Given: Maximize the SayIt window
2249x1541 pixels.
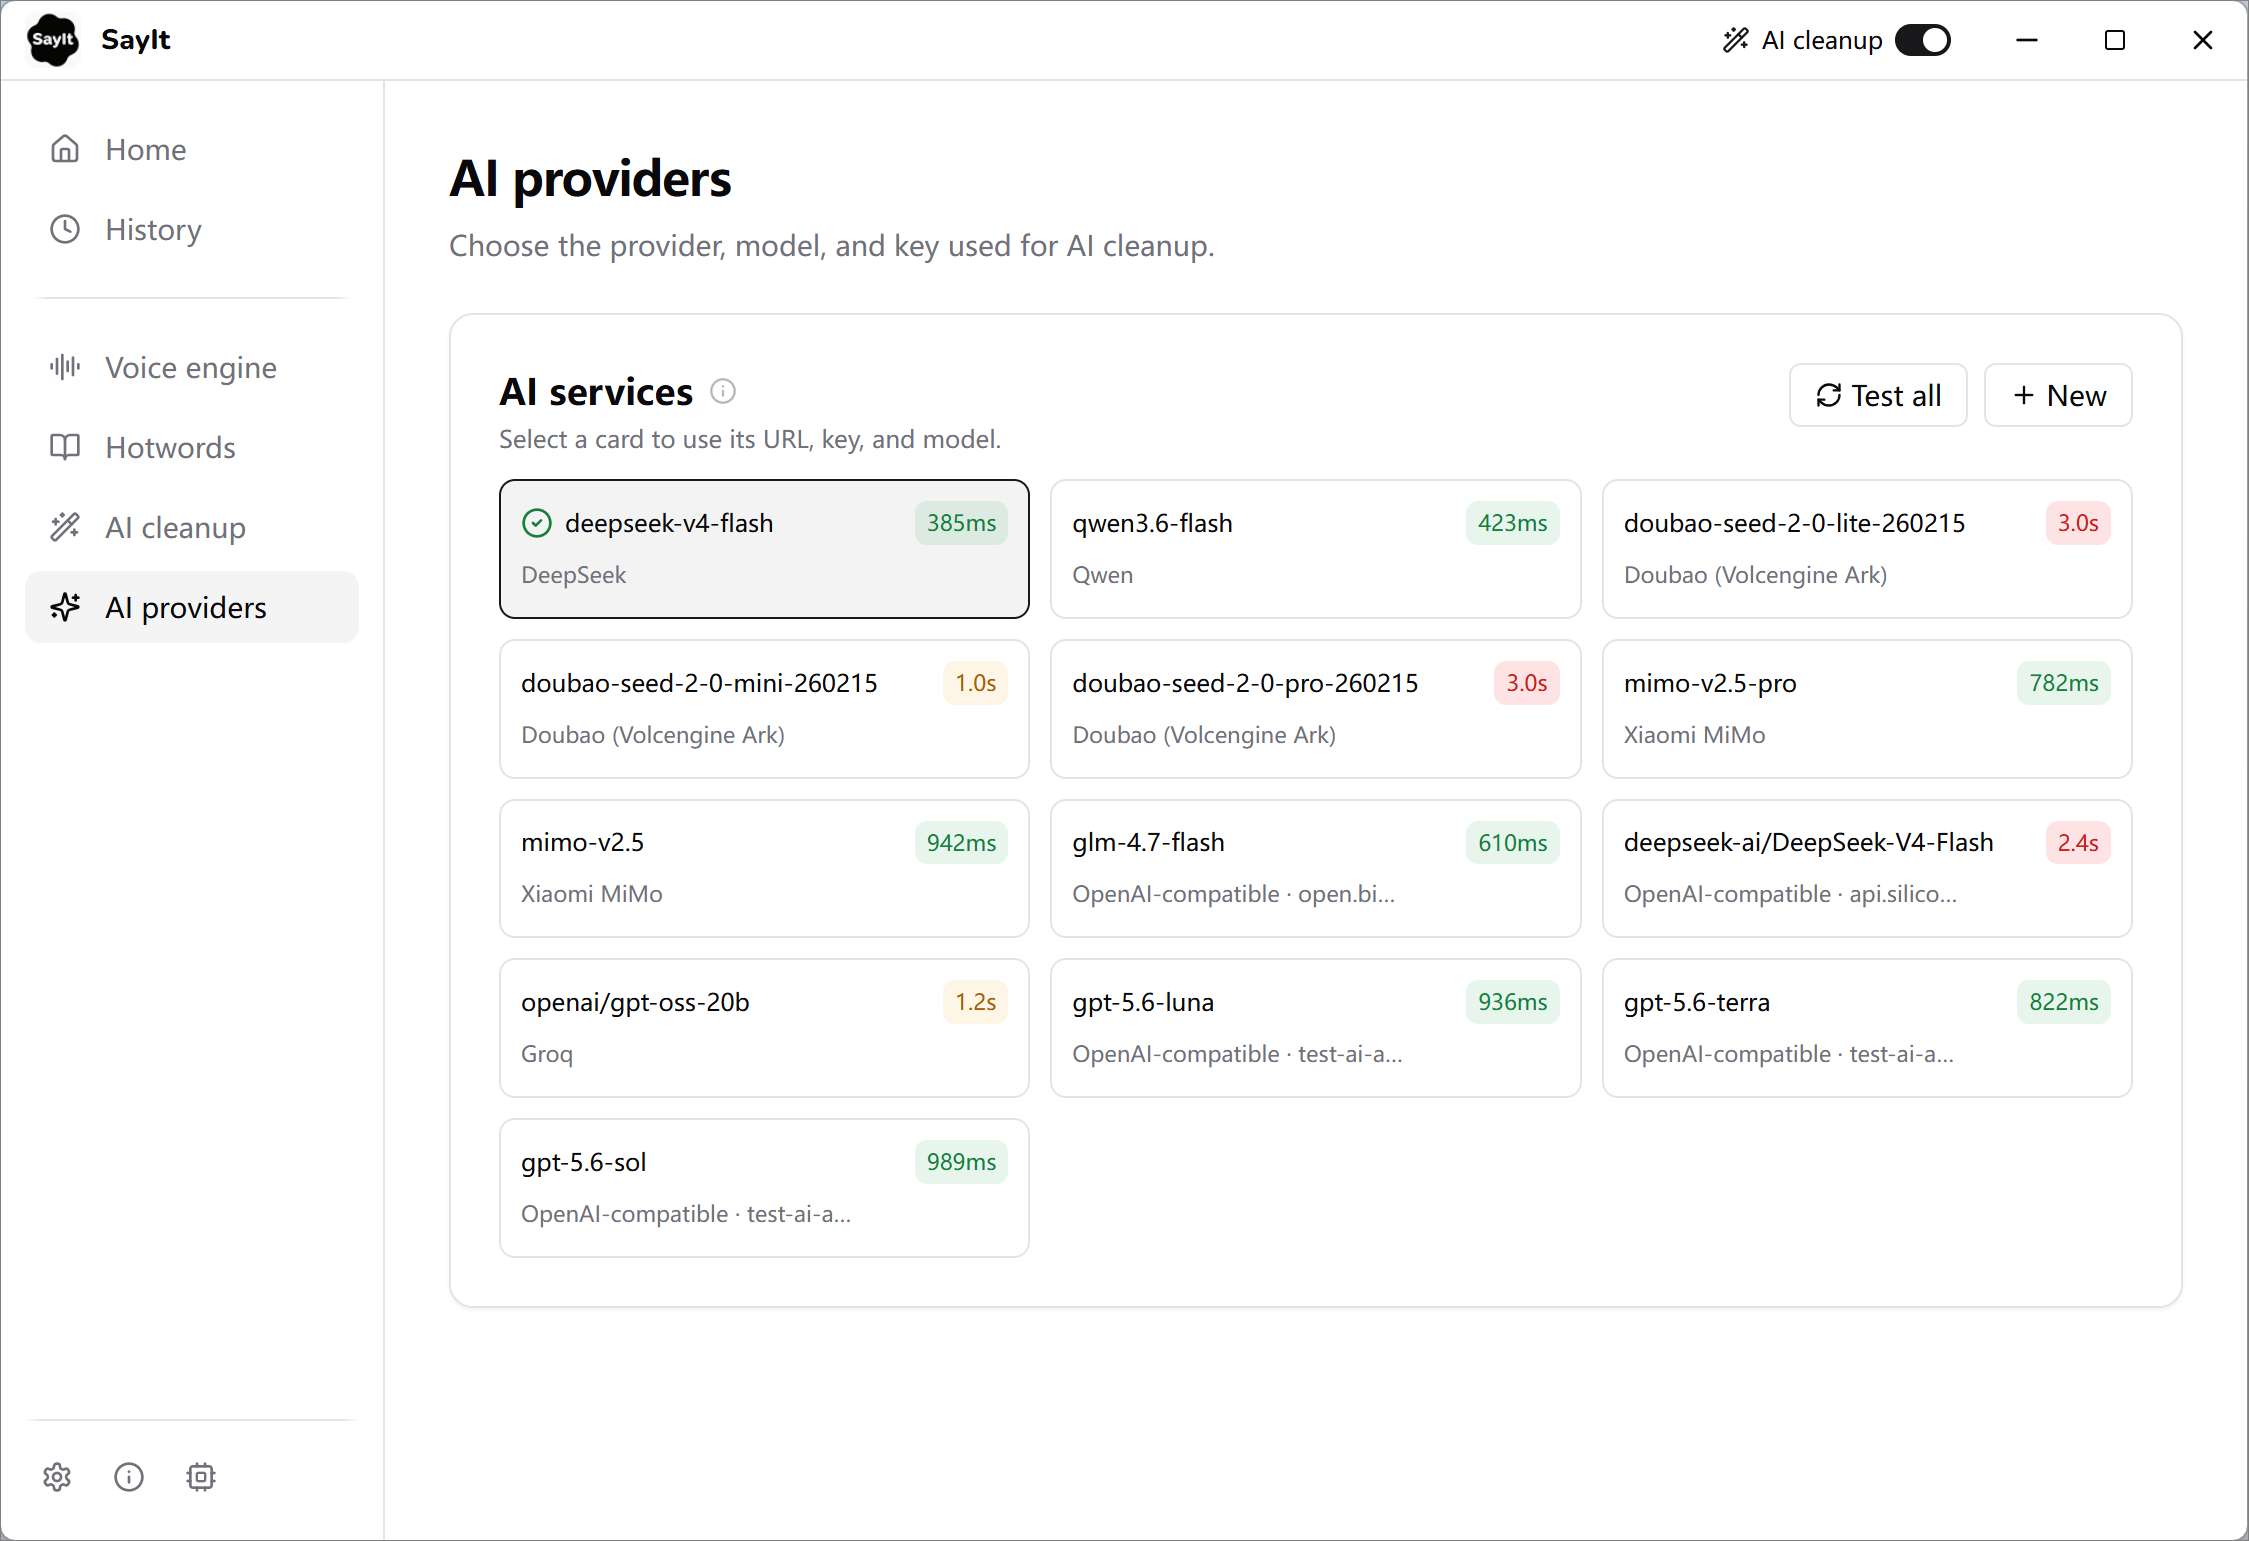Looking at the screenshot, I should tap(2115, 40).
